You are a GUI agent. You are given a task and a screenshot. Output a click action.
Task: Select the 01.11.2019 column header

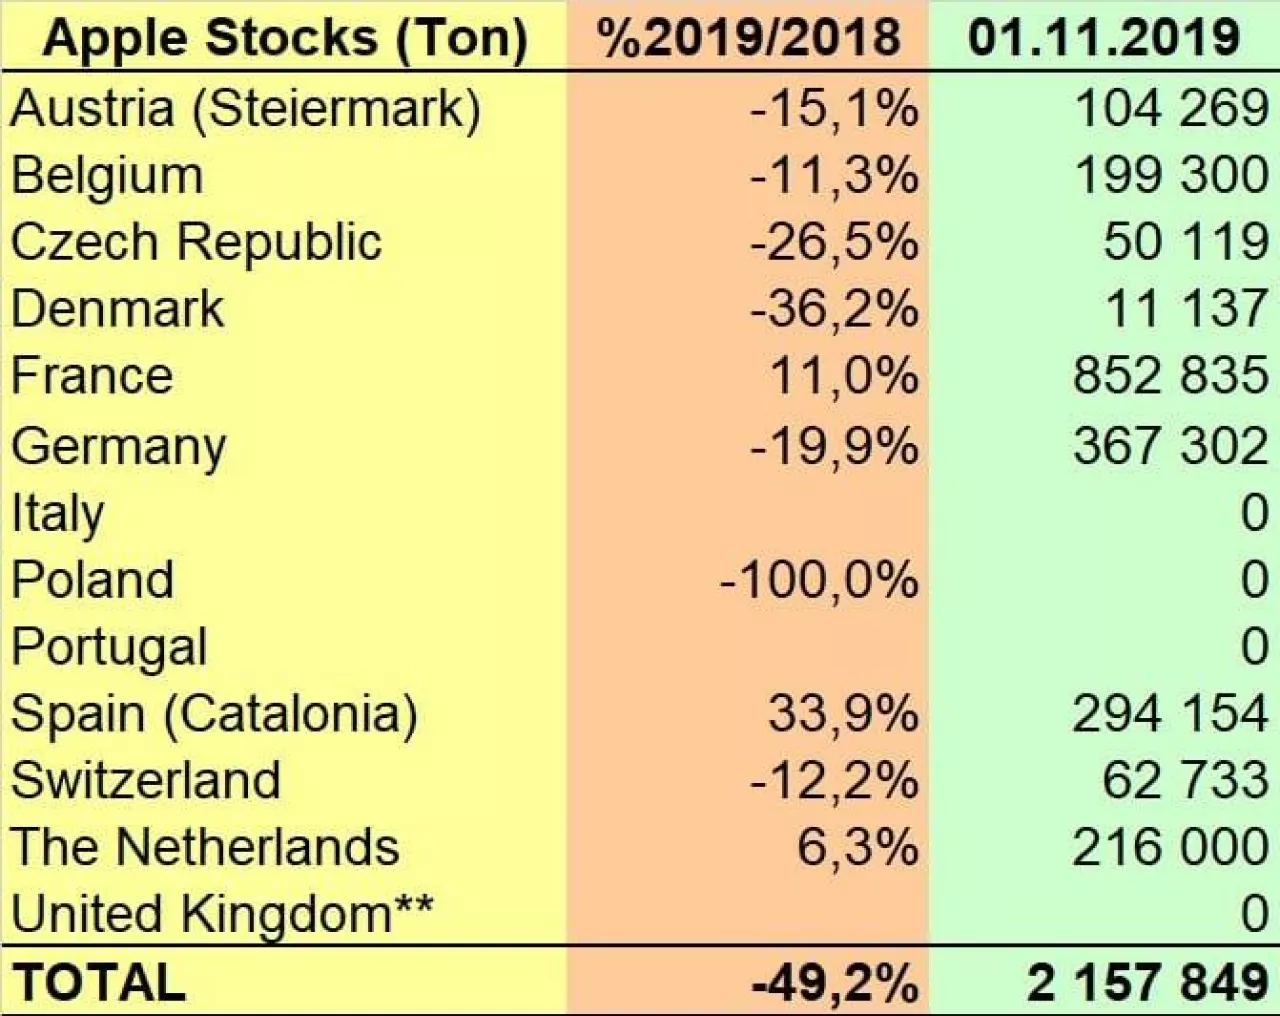coord(1104,38)
